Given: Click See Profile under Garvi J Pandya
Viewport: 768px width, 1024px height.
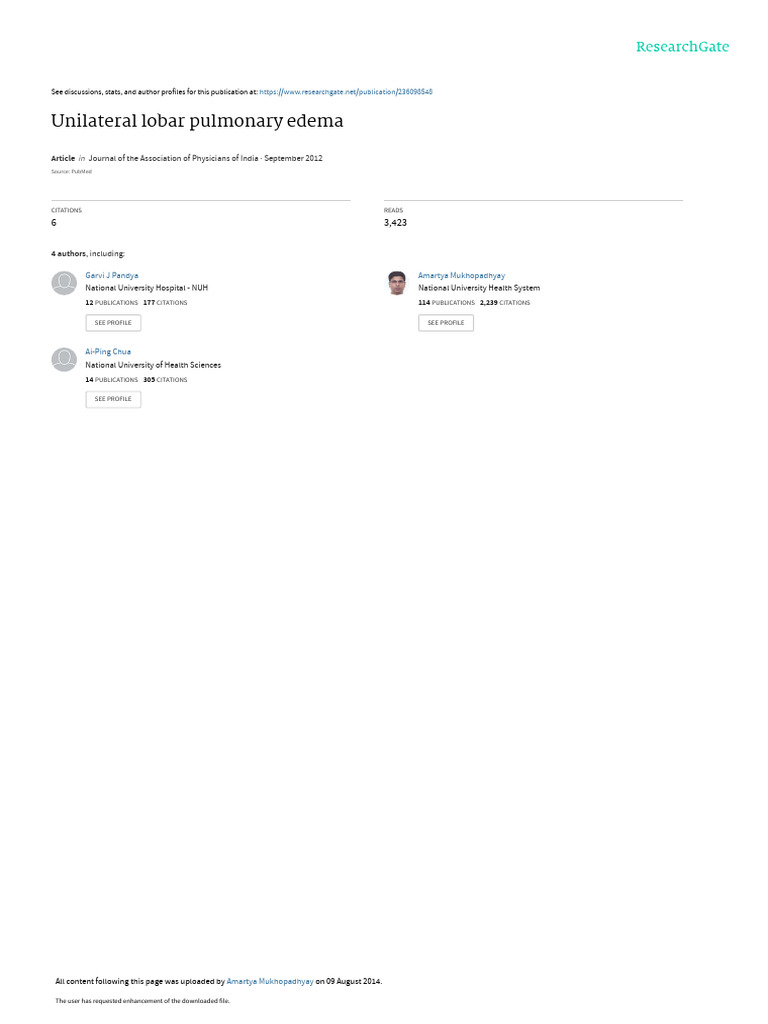Looking at the screenshot, I should pyautogui.click(x=113, y=323).
